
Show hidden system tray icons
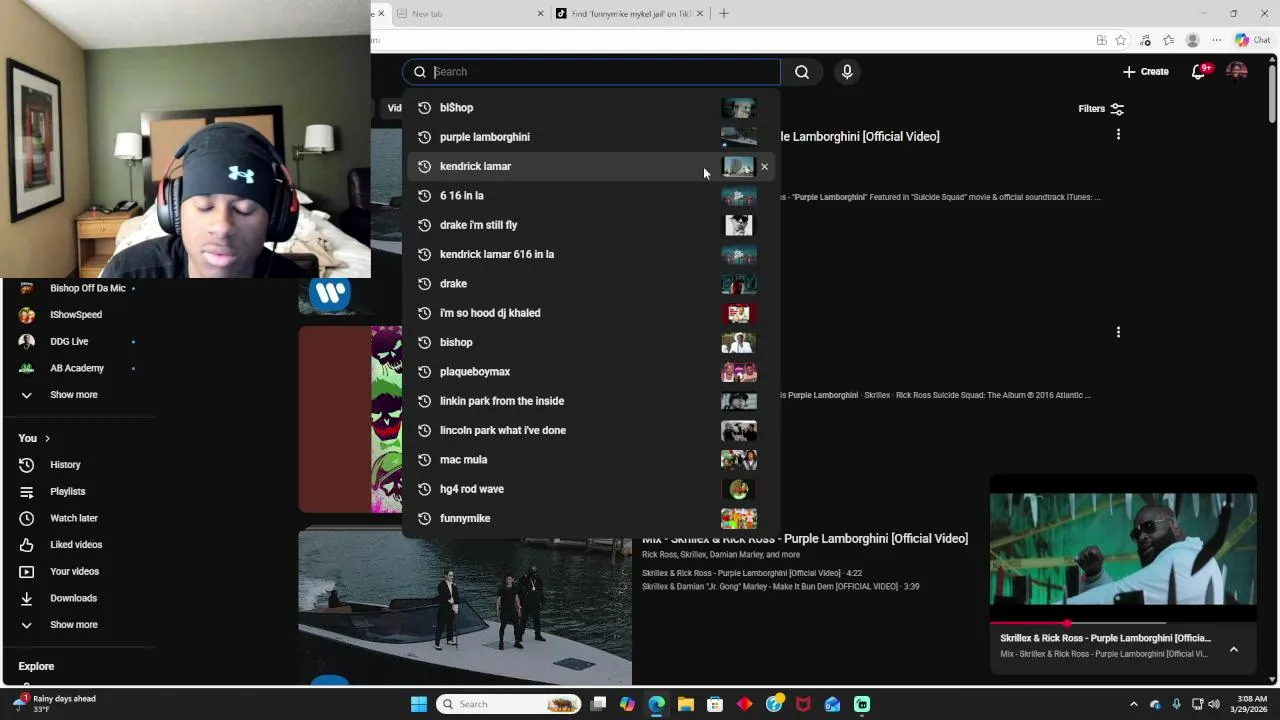(x=1133, y=704)
